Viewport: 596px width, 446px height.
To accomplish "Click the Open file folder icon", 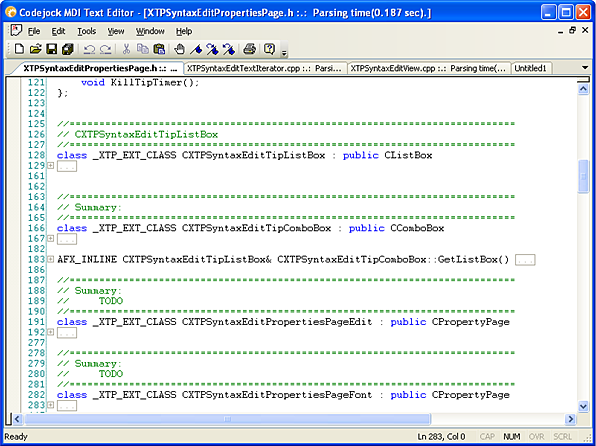I will [35, 49].
